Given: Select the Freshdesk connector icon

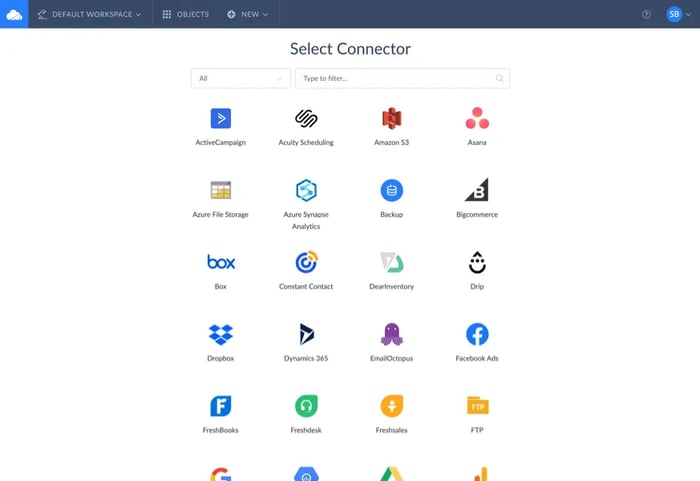Looking at the screenshot, I should click(306, 406).
